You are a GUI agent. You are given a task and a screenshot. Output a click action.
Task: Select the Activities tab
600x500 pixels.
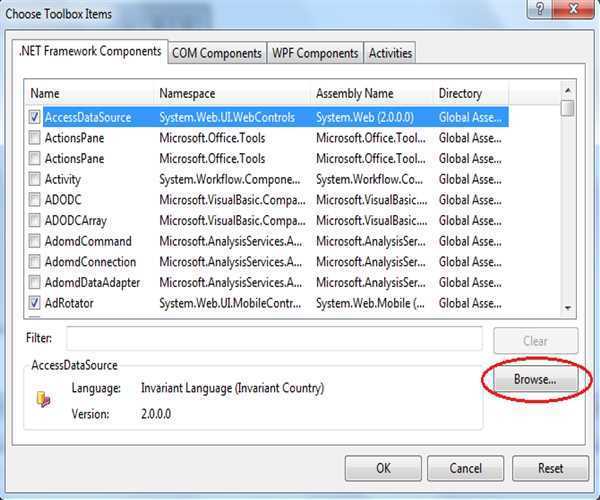(x=390, y=53)
